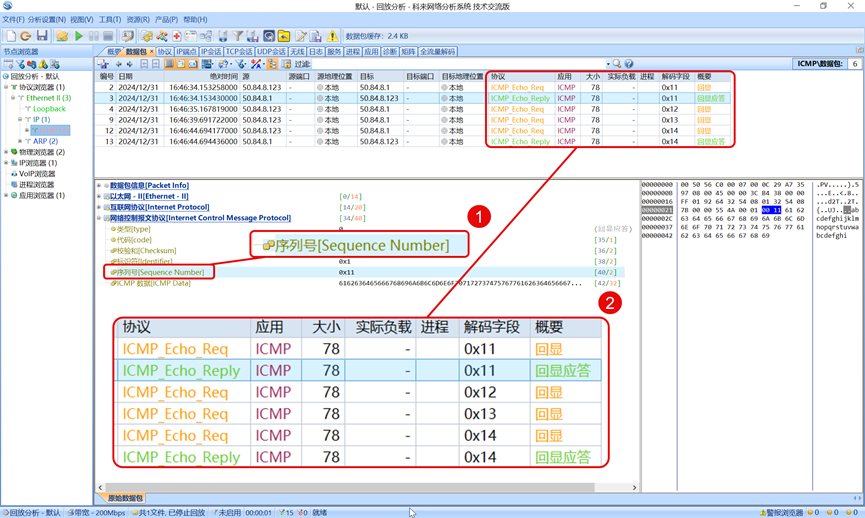Switch to the TCP会话 tab
The image size is (865, 518).
tap(239, 51)
